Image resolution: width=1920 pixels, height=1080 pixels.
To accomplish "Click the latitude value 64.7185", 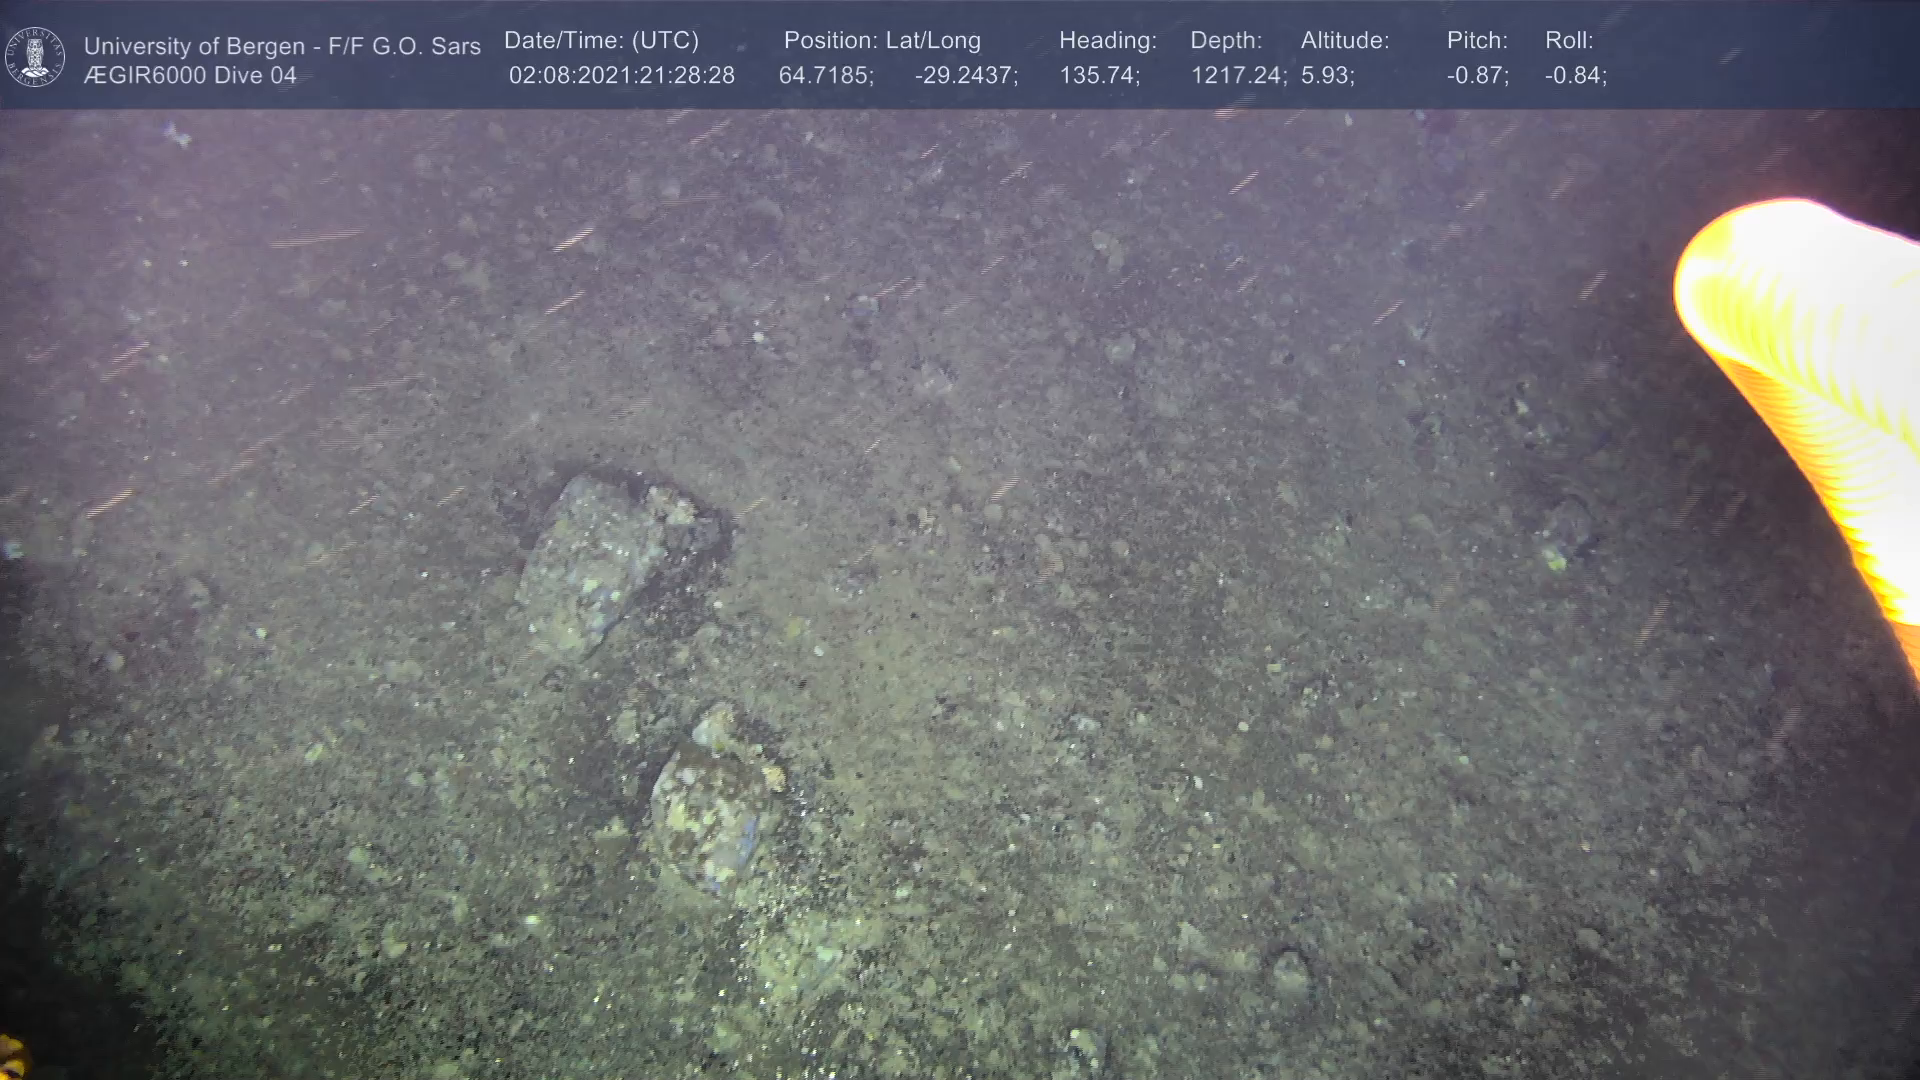I will point(826,76).
